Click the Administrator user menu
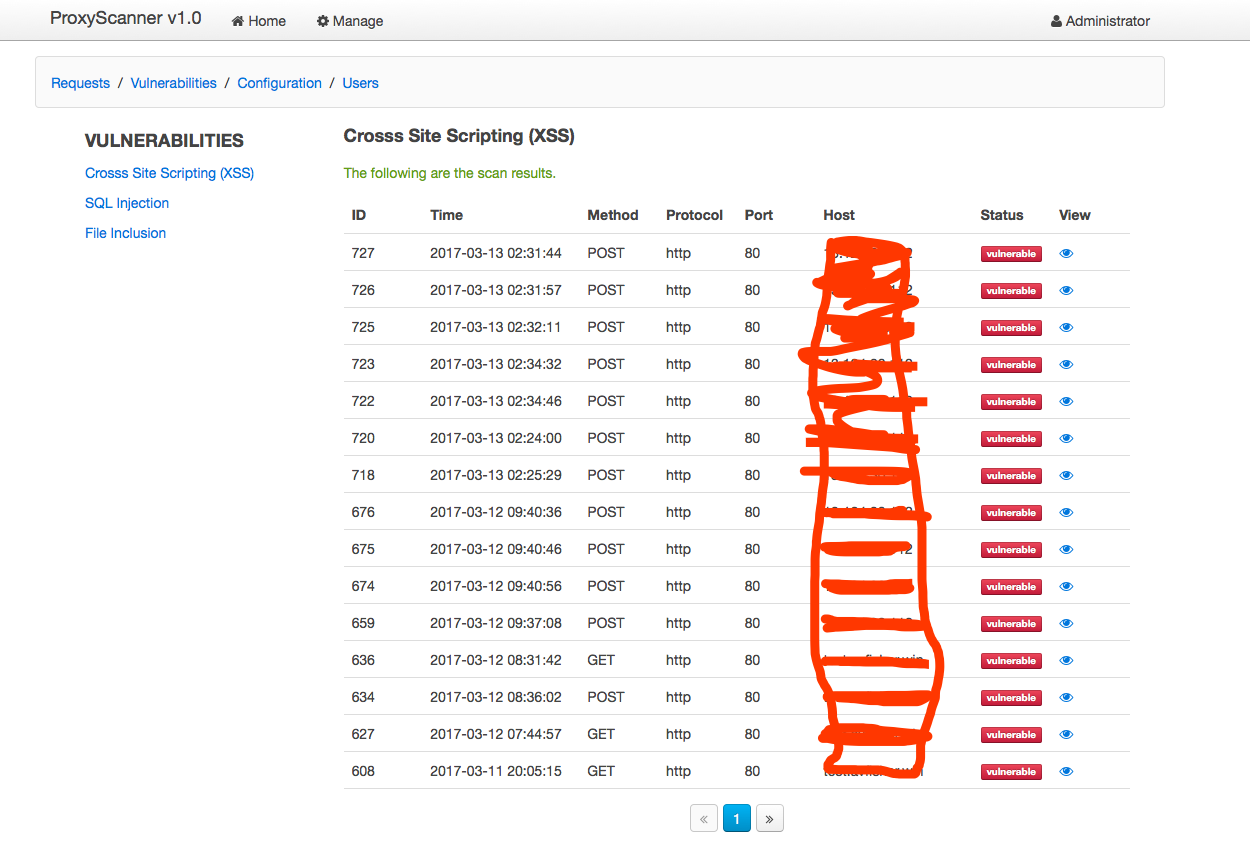1250x843 pixels. tap(1100, 21)
